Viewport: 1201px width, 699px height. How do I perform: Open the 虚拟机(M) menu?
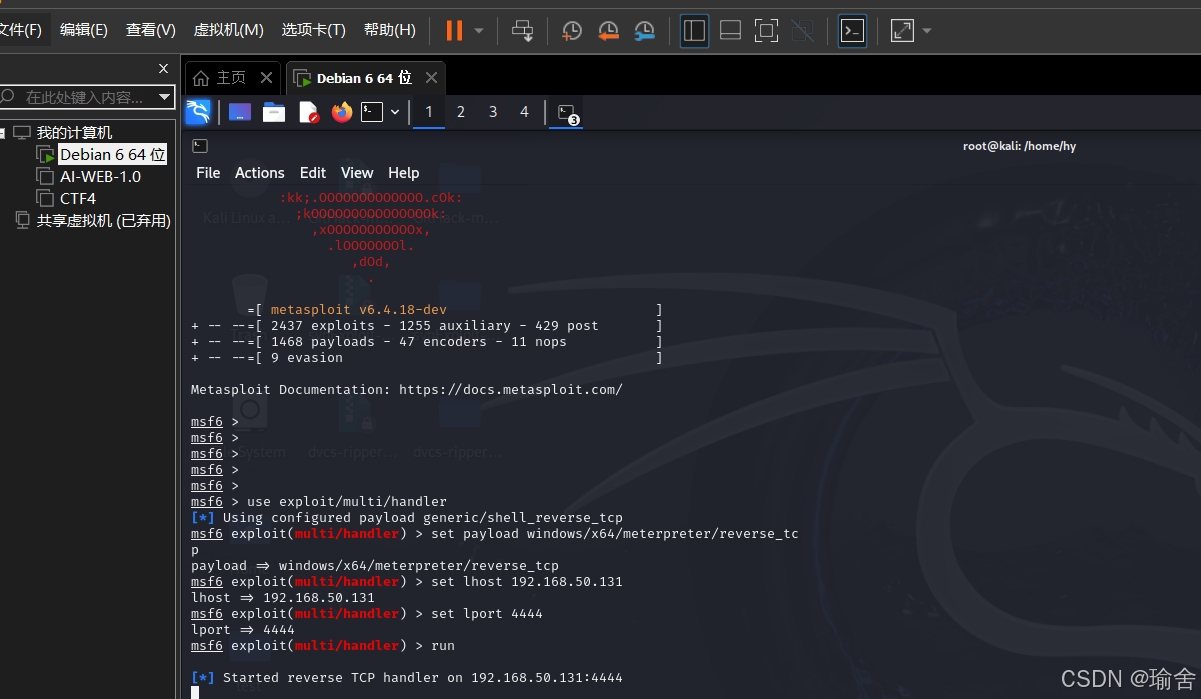(228, 30)
